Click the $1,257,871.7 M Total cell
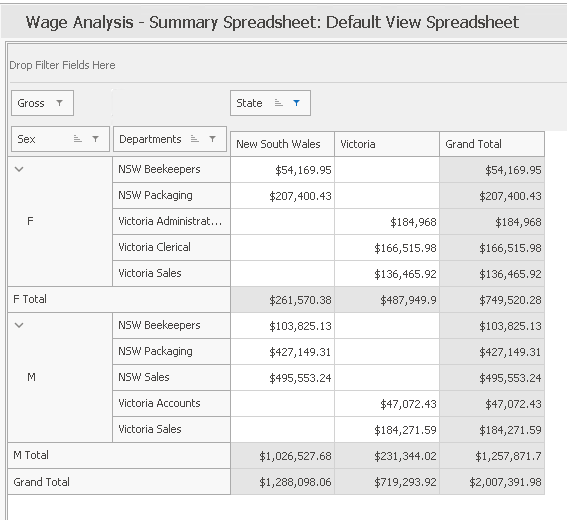 492,456
